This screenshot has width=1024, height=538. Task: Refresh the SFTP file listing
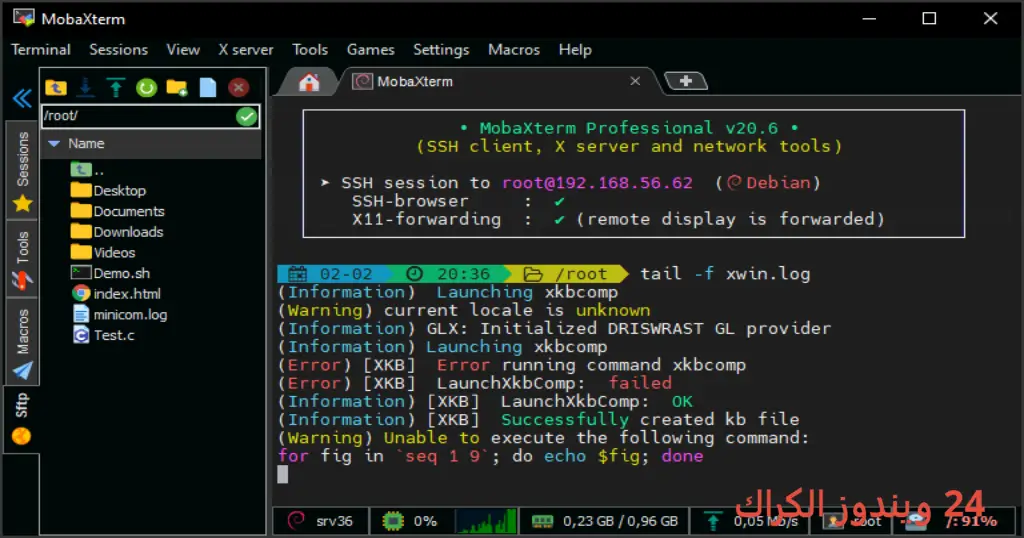(x=146, y=87)
